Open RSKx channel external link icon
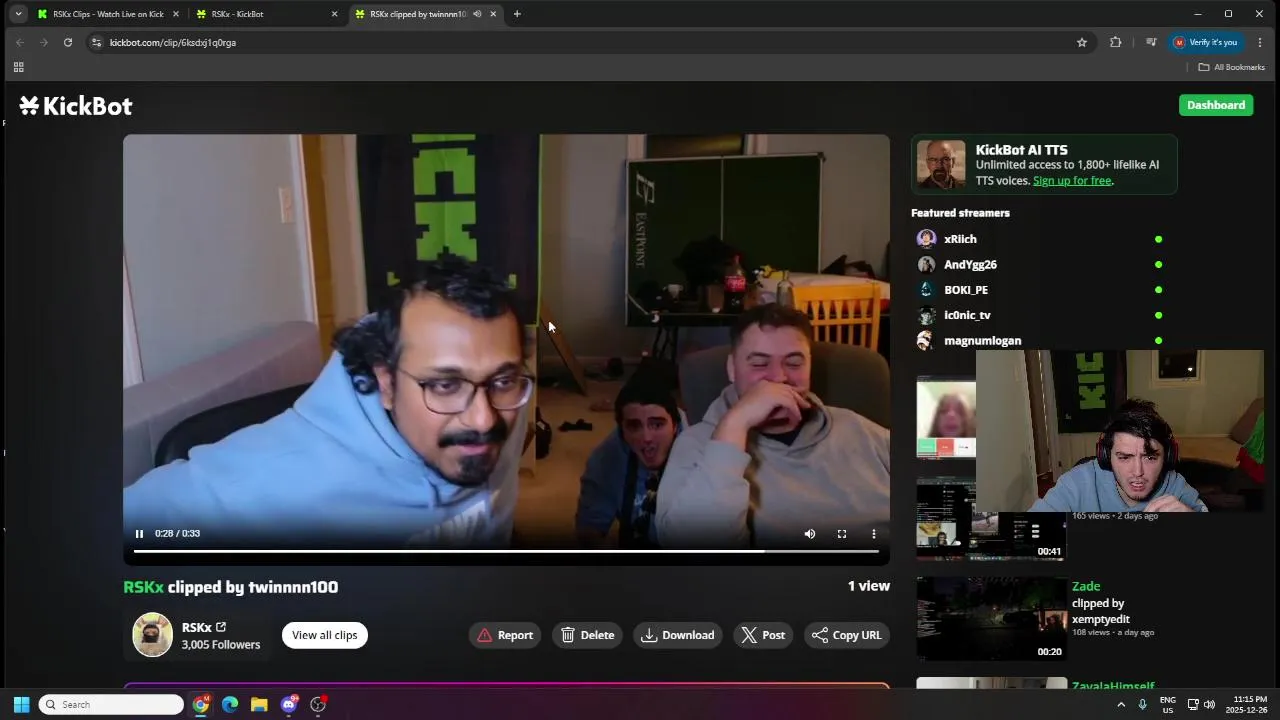The image size is (1280, 720). coord(221,627)
